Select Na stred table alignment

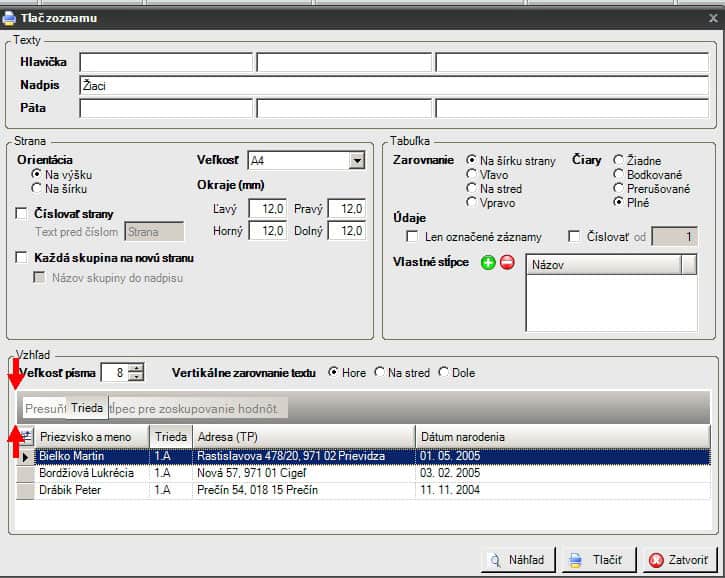tap(471, 188)
